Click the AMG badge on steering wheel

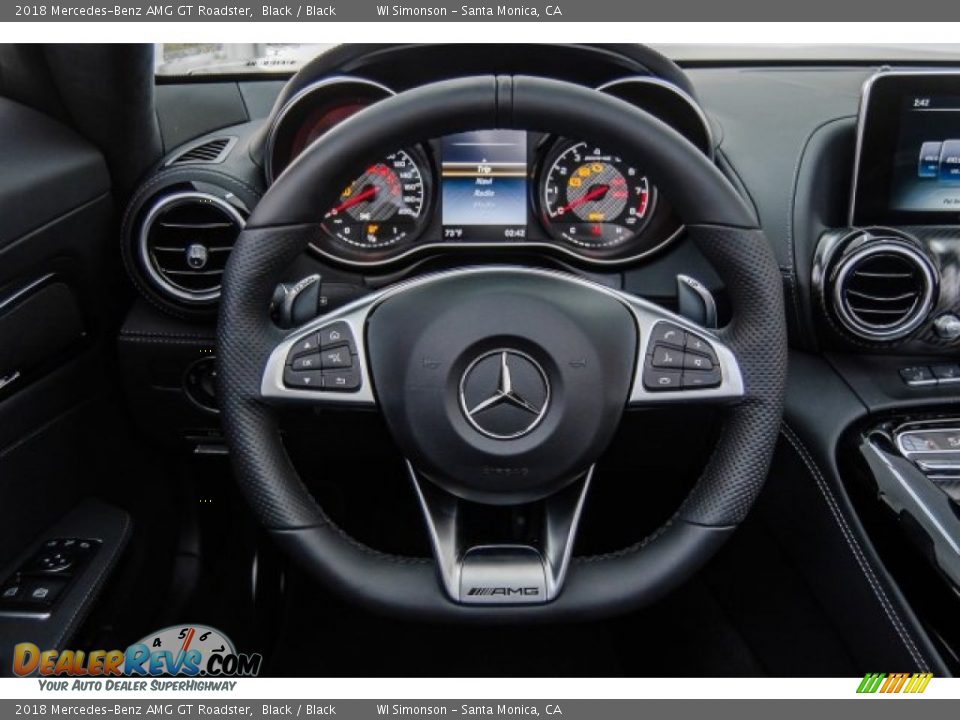click(x=503, y=591)
